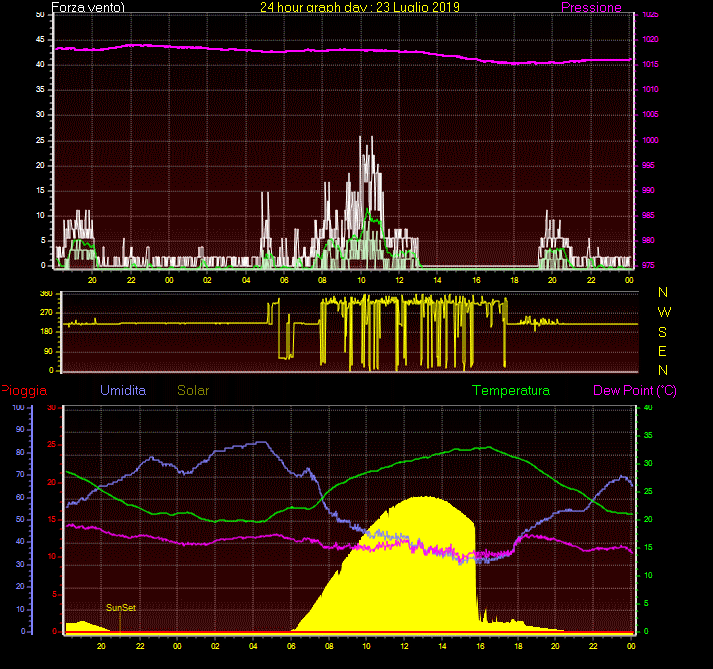Click the '180' wind direction axis value
The width and height of the screenshot is (713, 669).
(x=46, y=332)
